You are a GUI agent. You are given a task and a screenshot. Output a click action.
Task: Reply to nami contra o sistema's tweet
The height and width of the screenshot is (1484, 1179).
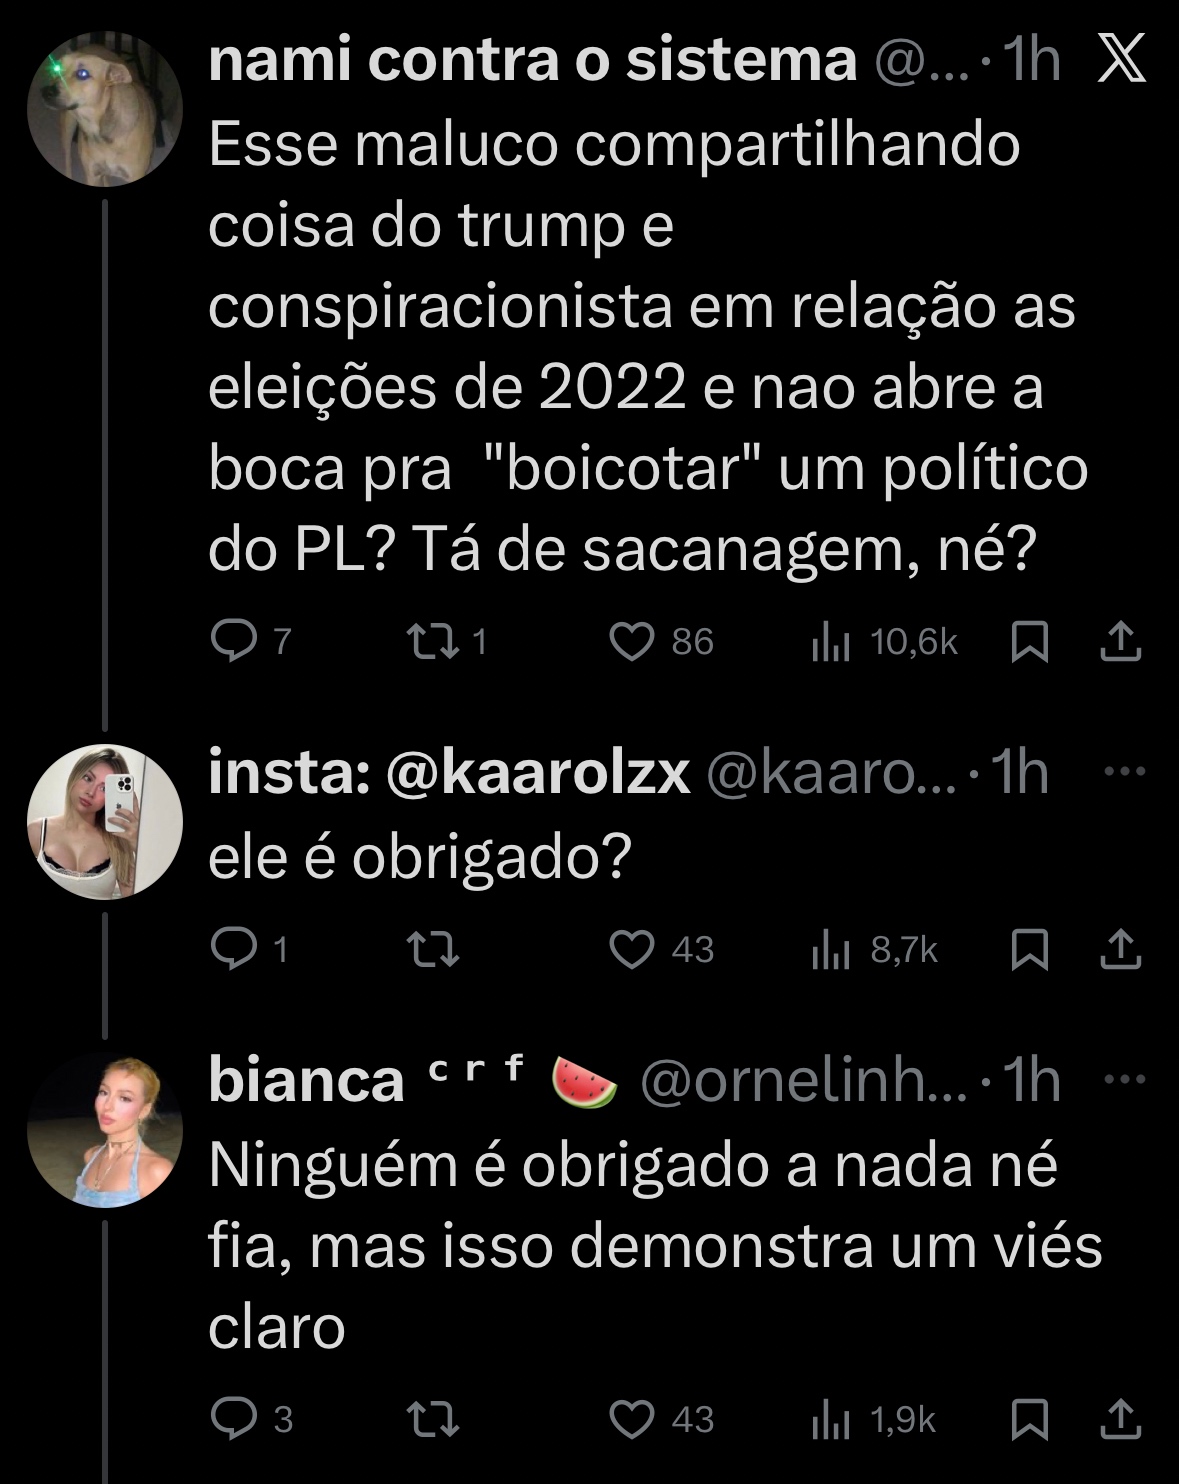(234, 642)
